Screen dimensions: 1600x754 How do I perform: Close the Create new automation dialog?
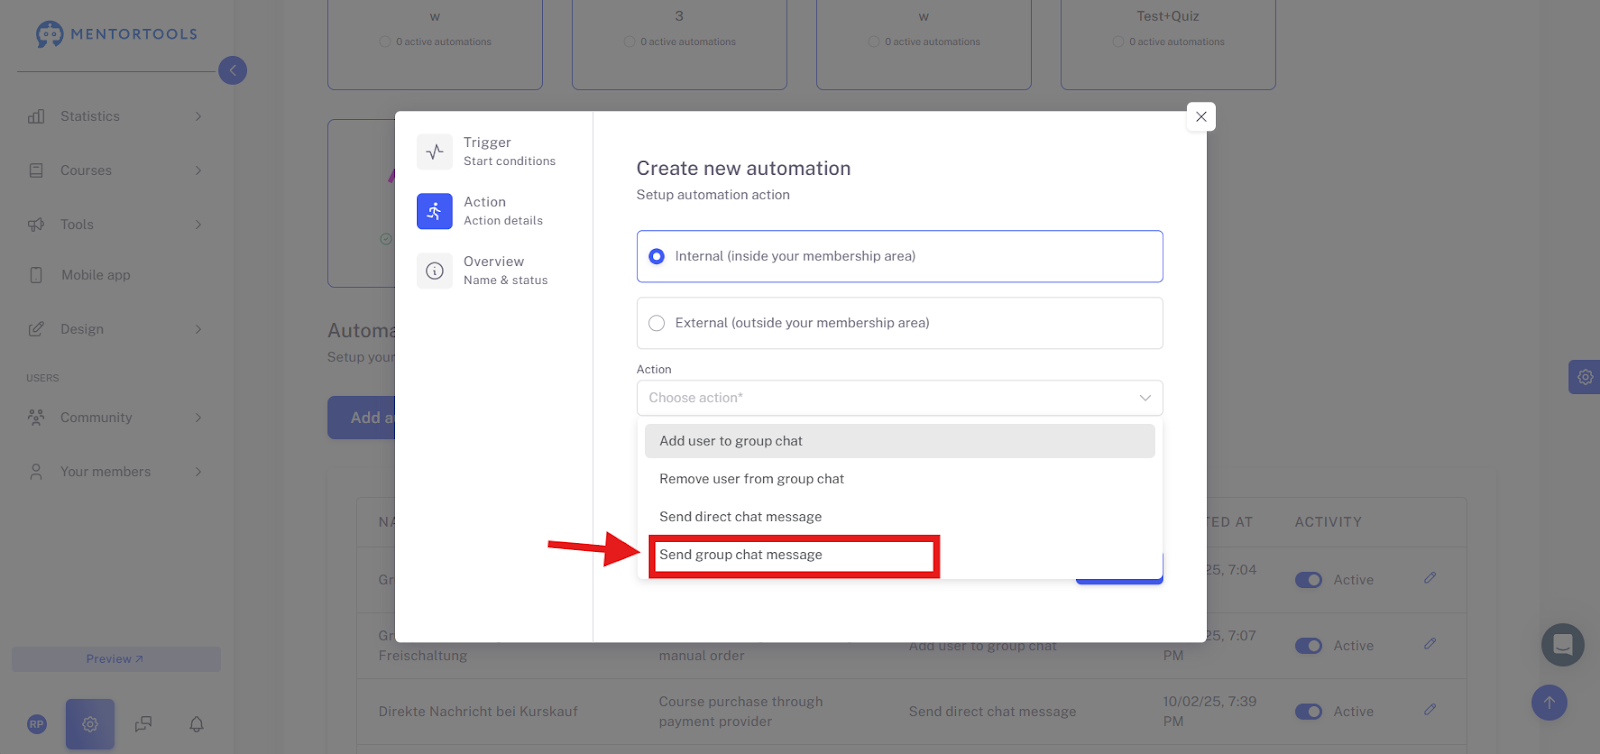(1201, 117)
